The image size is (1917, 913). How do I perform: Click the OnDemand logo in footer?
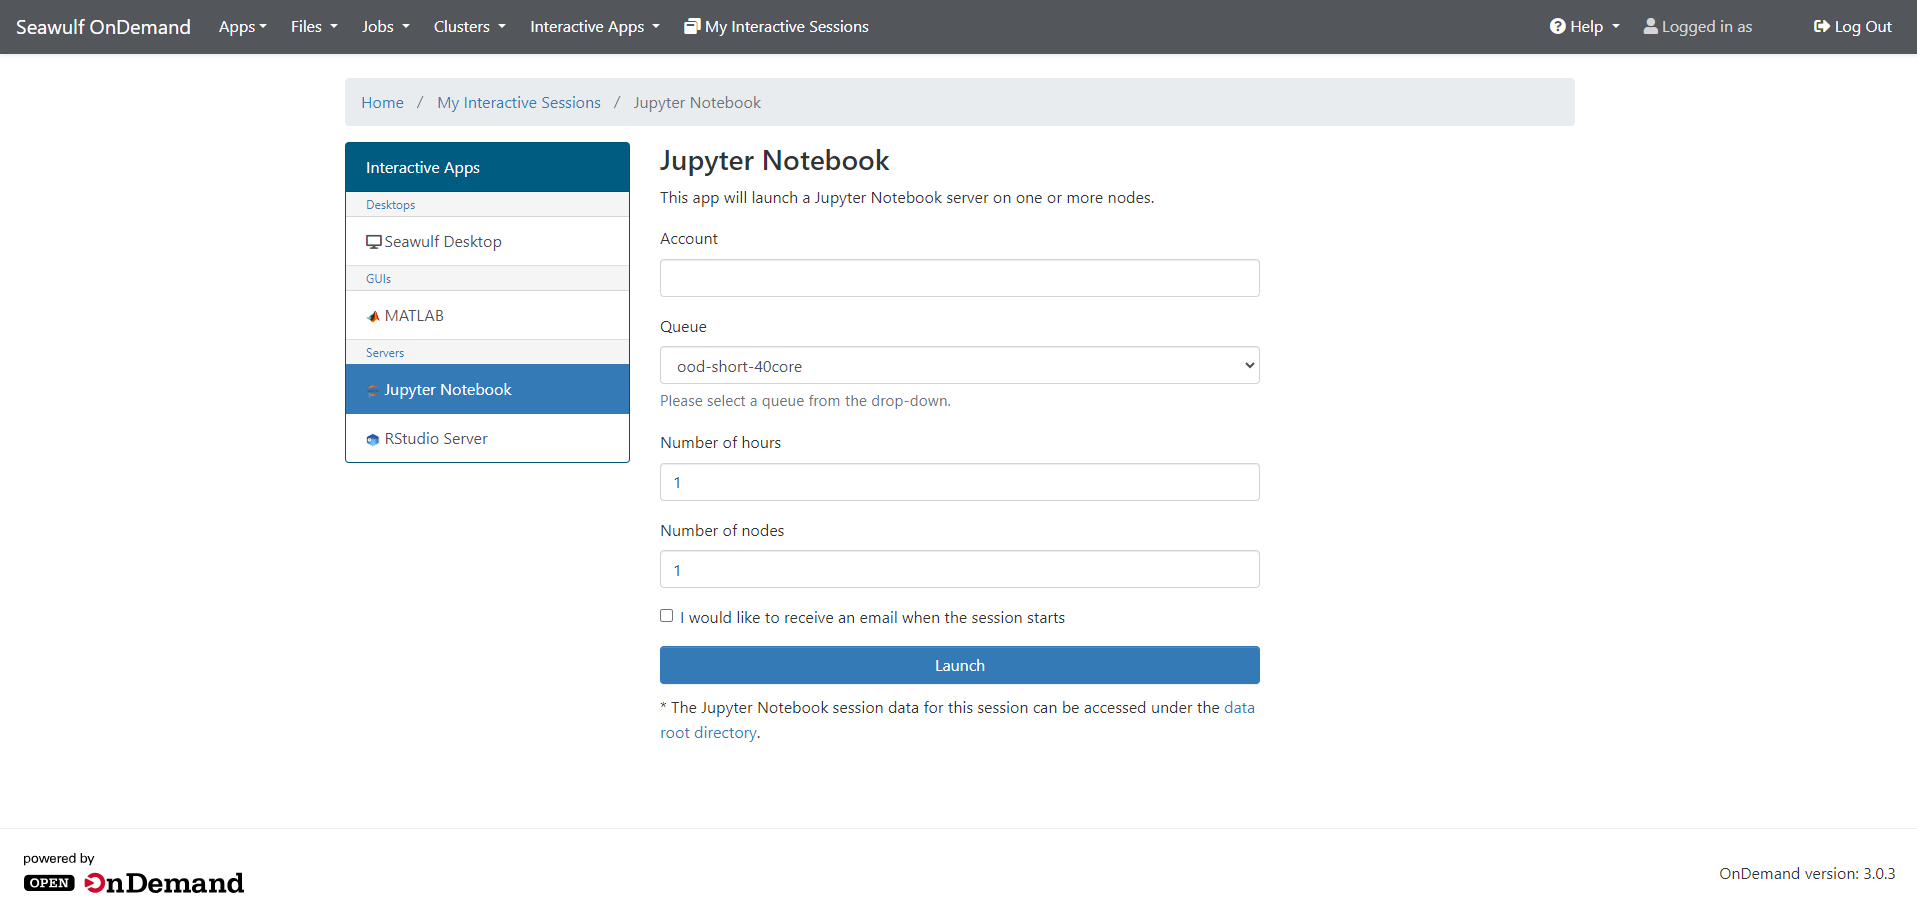[x=134, y=882]
